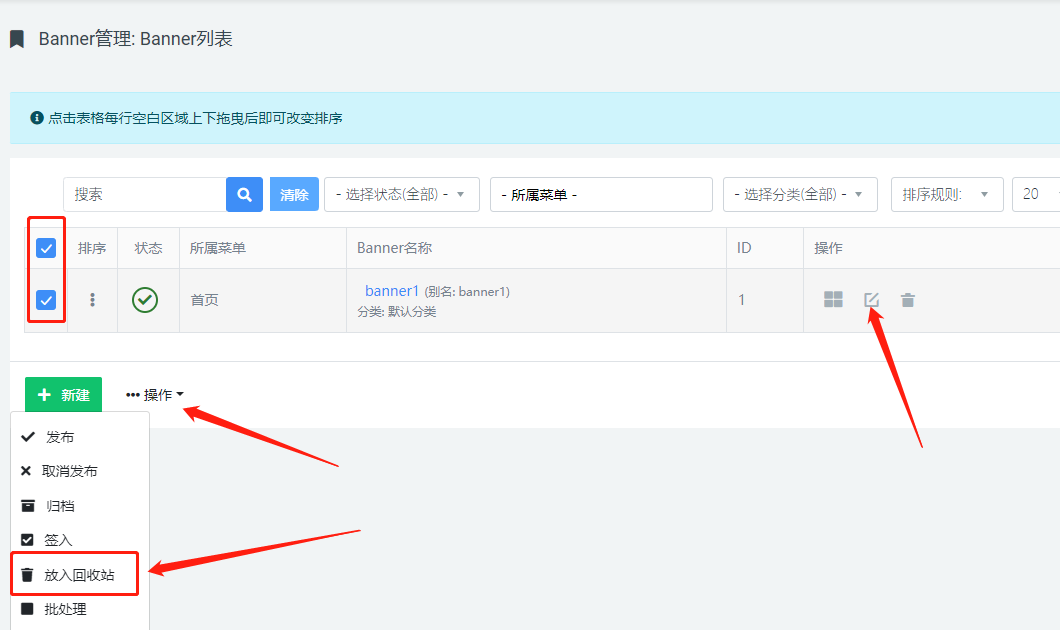Screen dimensions: 1060x630
Task: Click the magnifier search button
Action: (244, 195)
